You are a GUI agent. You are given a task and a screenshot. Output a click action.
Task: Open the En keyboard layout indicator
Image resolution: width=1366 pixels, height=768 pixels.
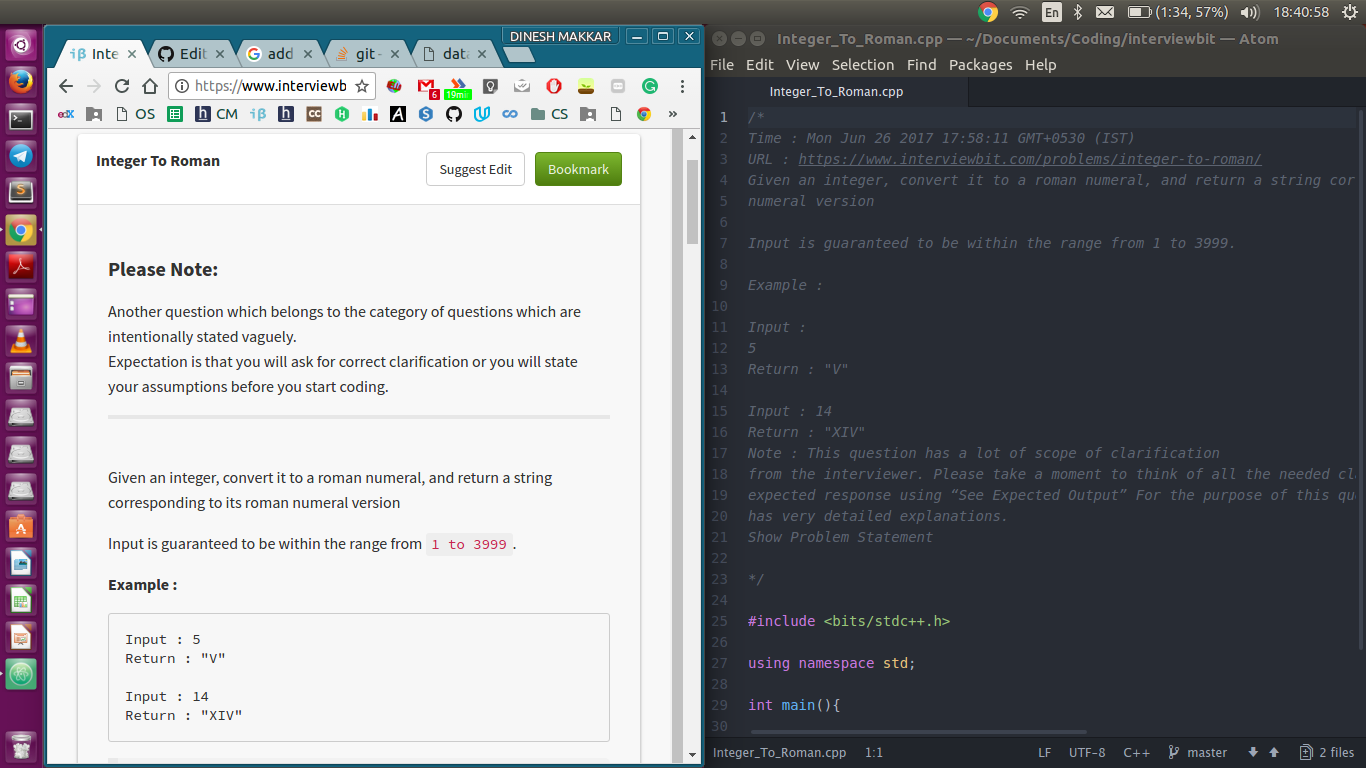pos(1052,12)
